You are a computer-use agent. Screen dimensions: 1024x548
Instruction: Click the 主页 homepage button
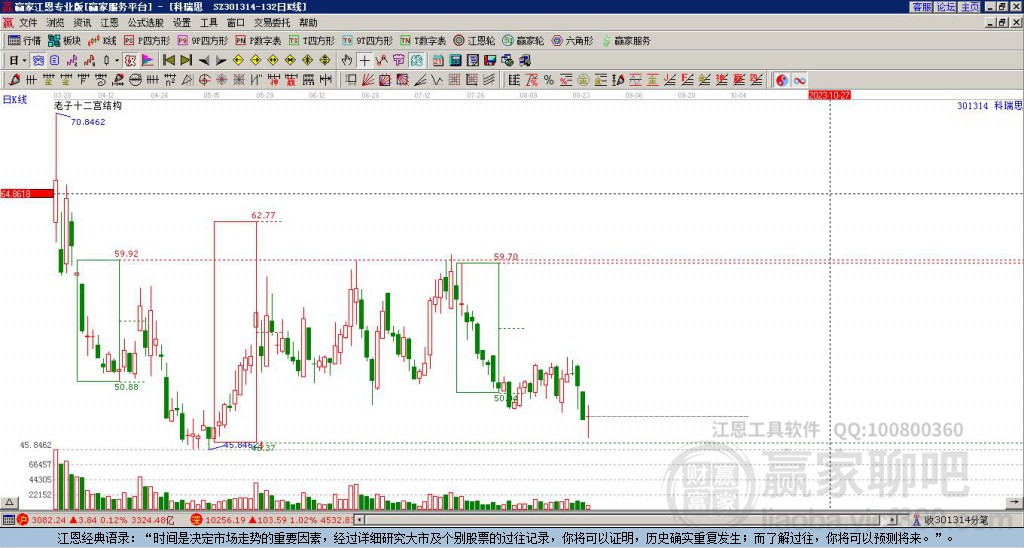click(970, 7)
